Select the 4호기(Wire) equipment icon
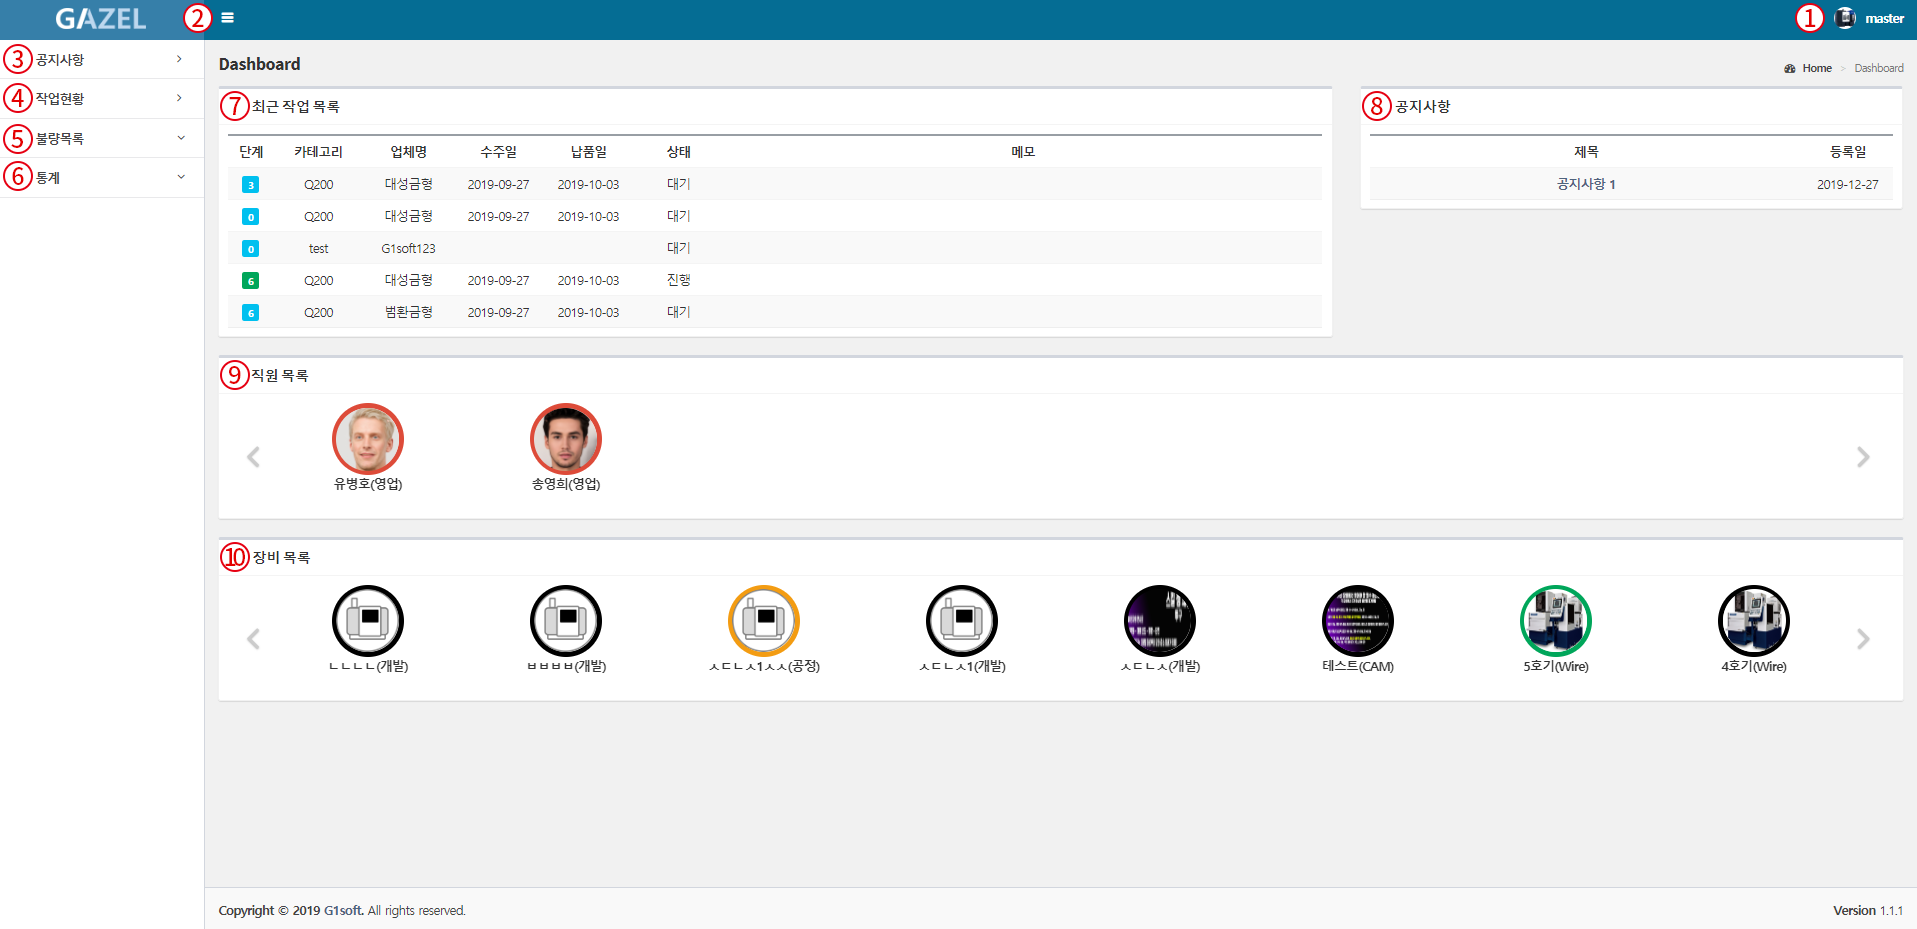This screenshot has height=929, width=1917. point(1753,621)
